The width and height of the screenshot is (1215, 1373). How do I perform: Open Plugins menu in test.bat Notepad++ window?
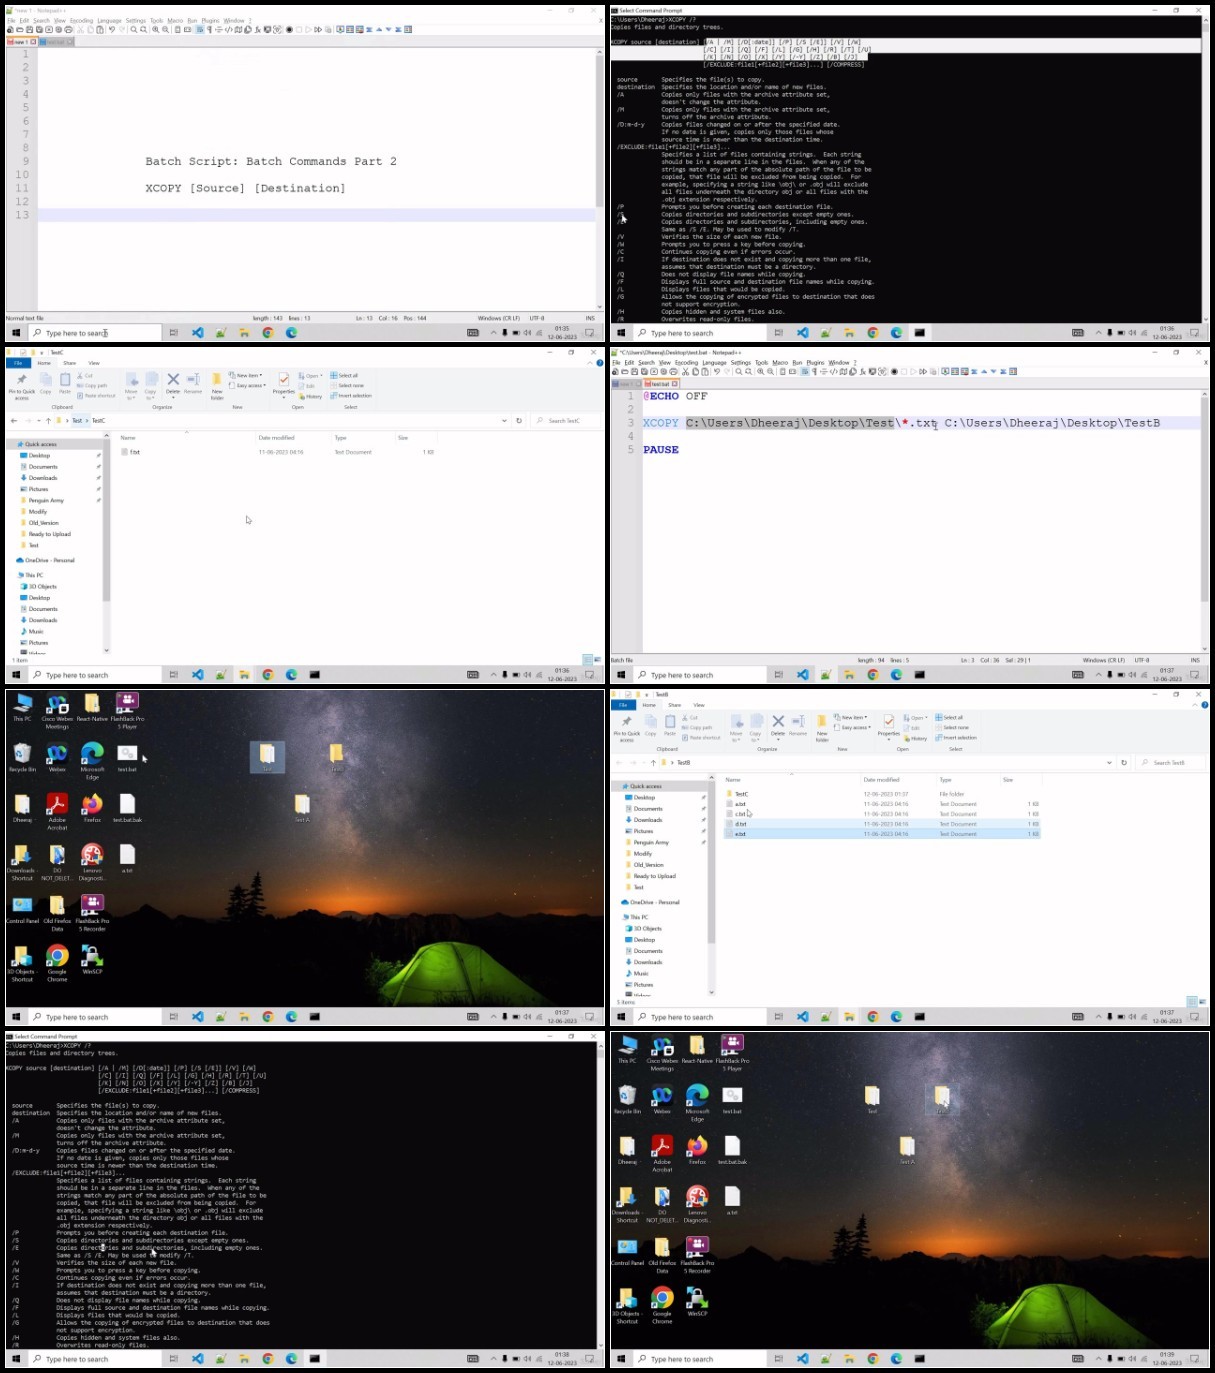pos(816,362)
